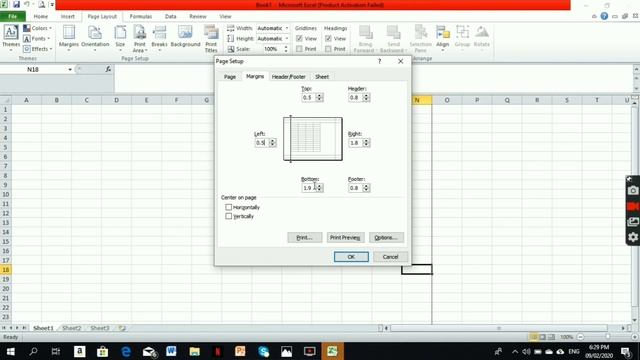The height and width of the screenshot is (360, 640).
Task: Click the Windows Start button
Action: pos(11,351)
